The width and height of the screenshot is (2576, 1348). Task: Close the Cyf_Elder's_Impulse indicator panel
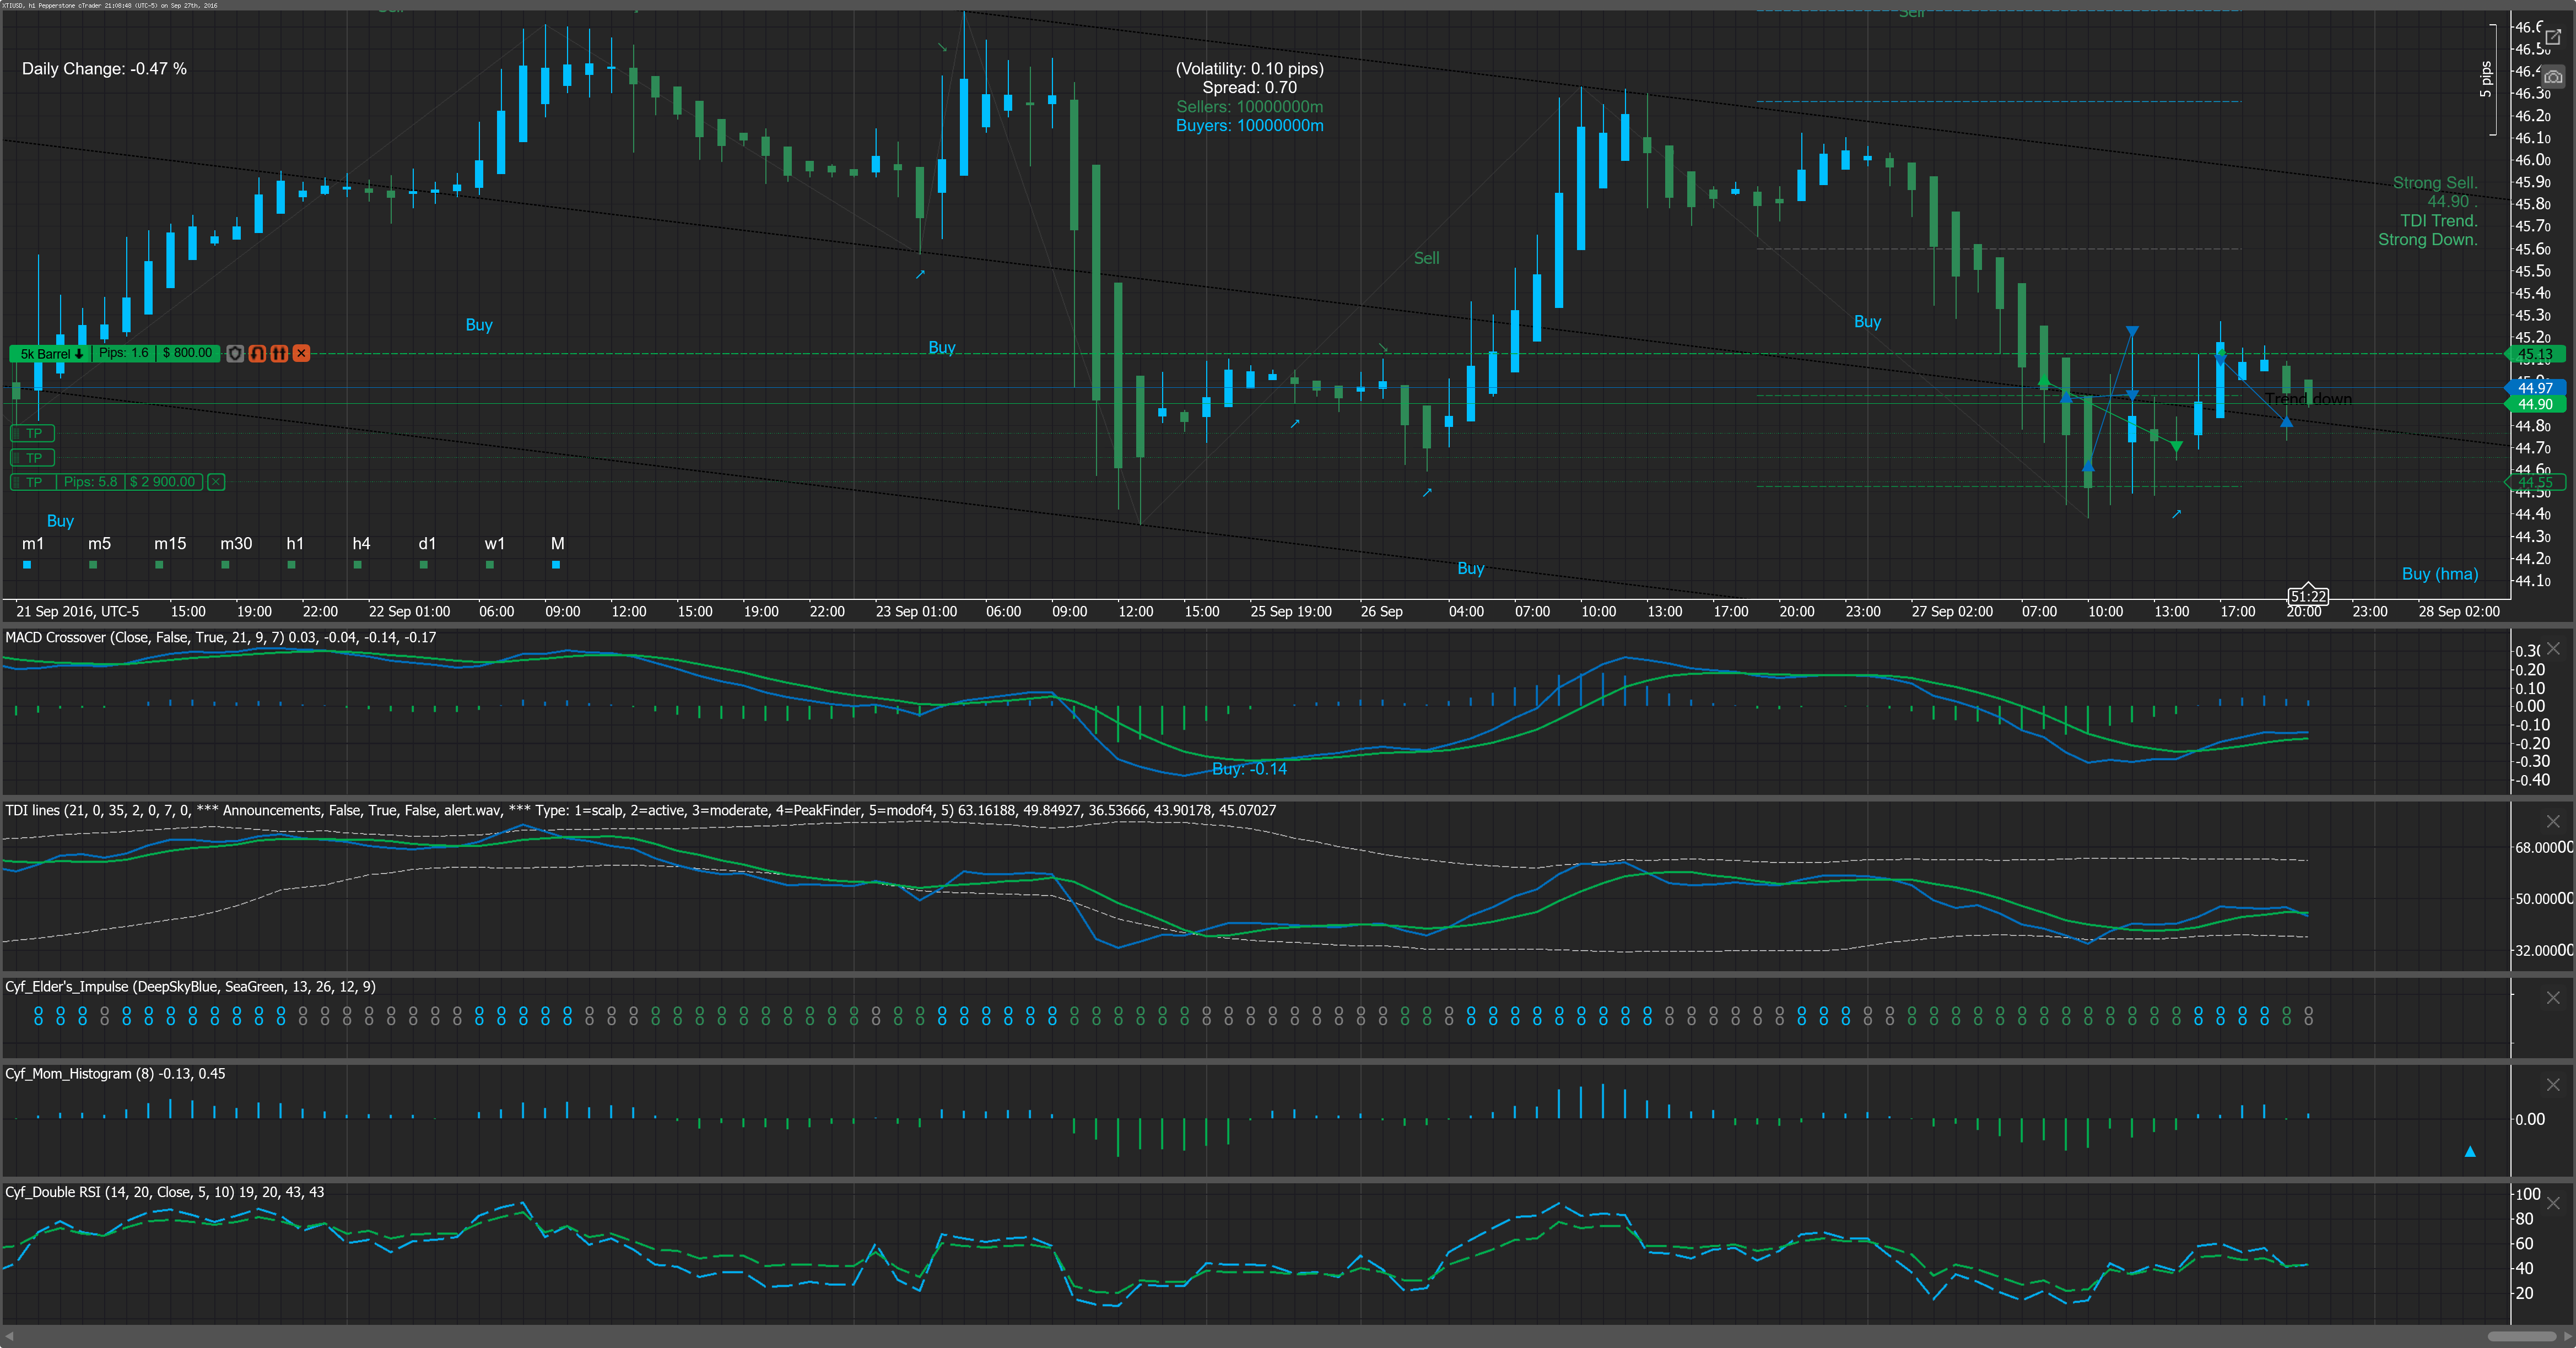[2553, 997]
